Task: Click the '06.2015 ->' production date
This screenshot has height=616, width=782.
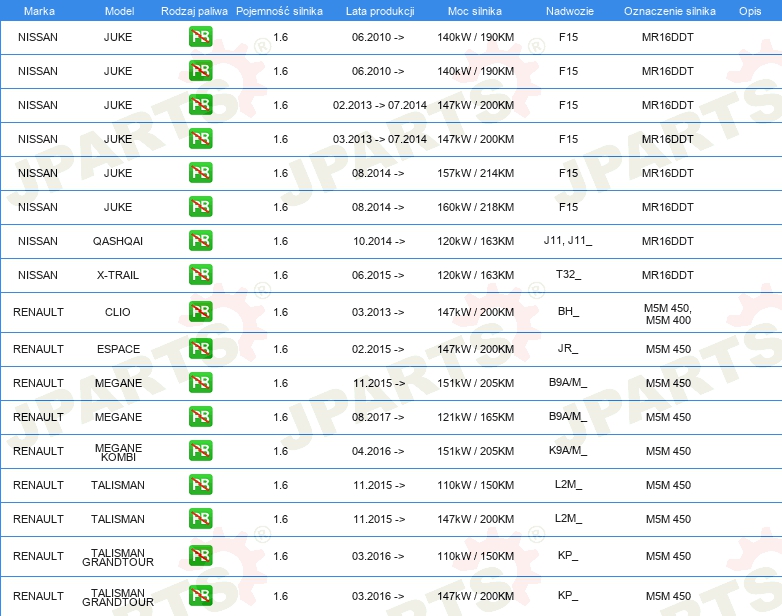Action: click(378, 275)
